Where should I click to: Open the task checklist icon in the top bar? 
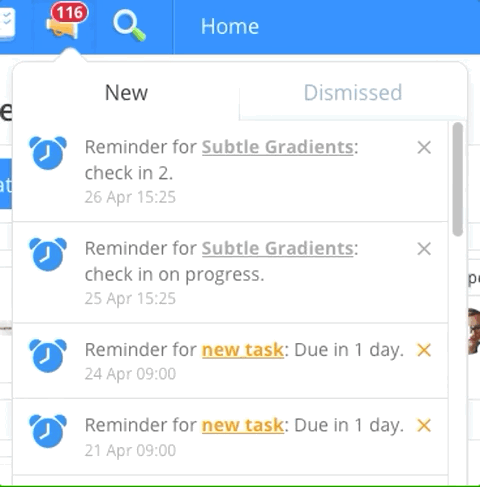[x=7, y=23]
